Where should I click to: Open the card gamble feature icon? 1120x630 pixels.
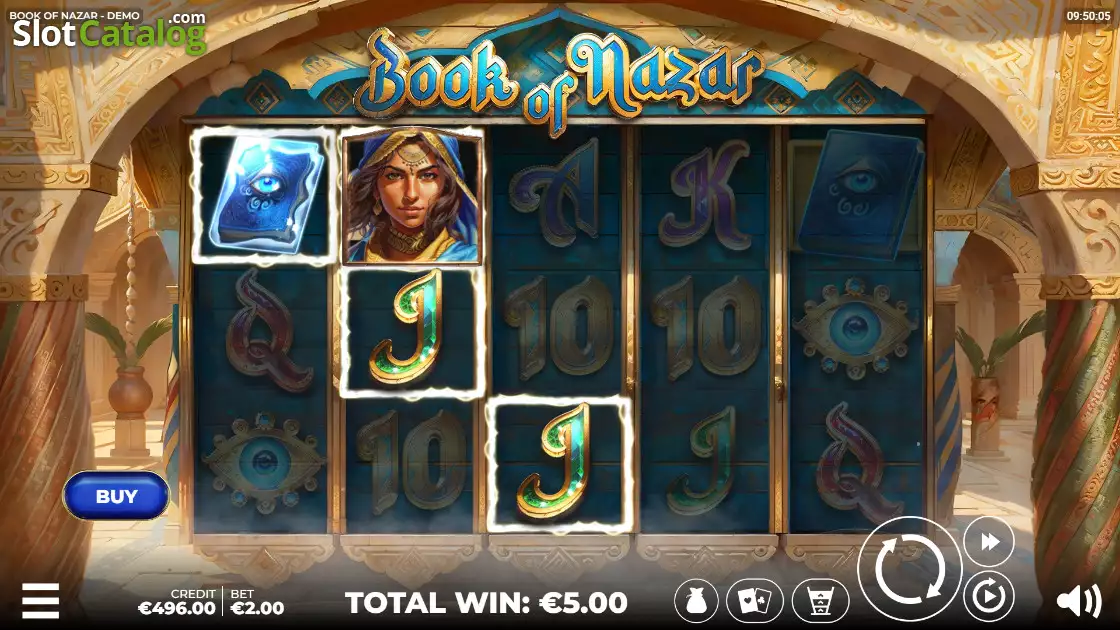point(755,601)
